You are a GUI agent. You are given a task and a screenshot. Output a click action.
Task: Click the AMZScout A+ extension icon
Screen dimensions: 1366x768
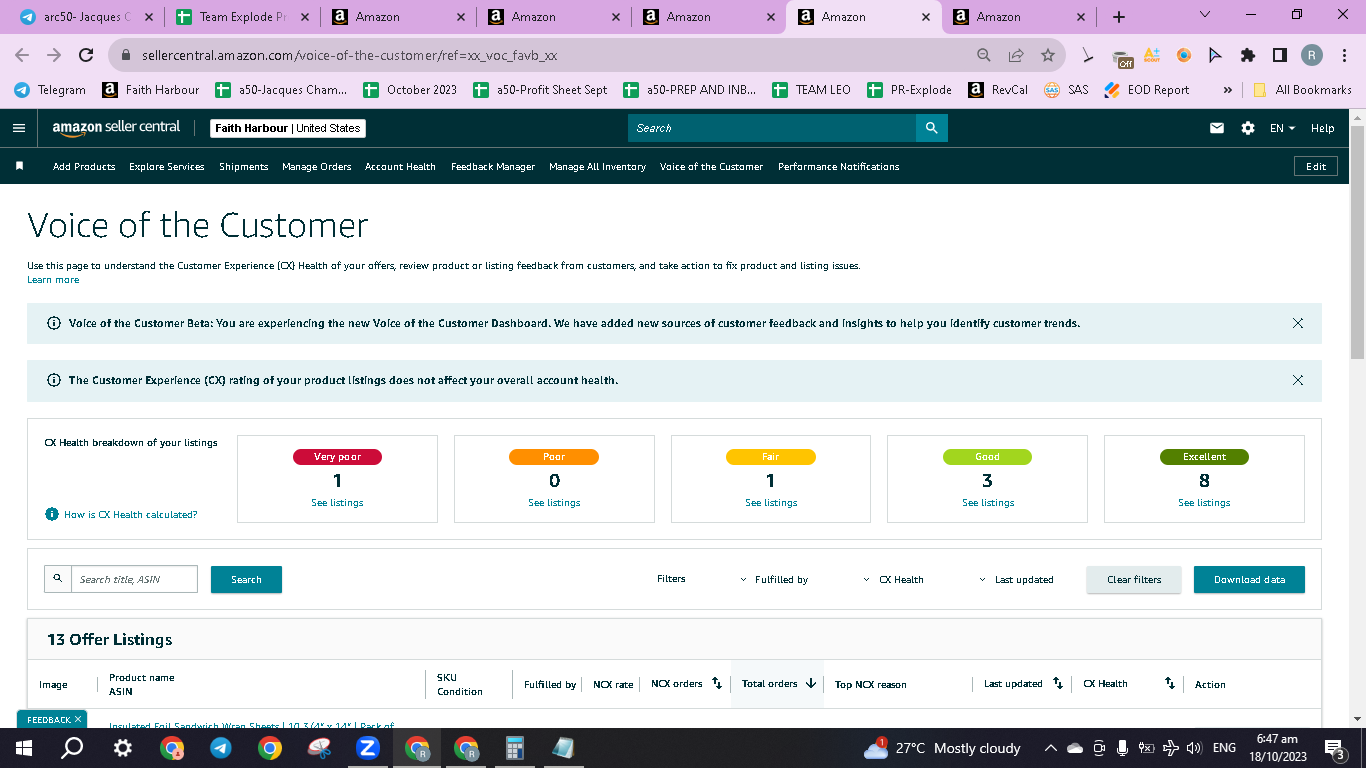pyautogui.click(x=1152, y=56)
